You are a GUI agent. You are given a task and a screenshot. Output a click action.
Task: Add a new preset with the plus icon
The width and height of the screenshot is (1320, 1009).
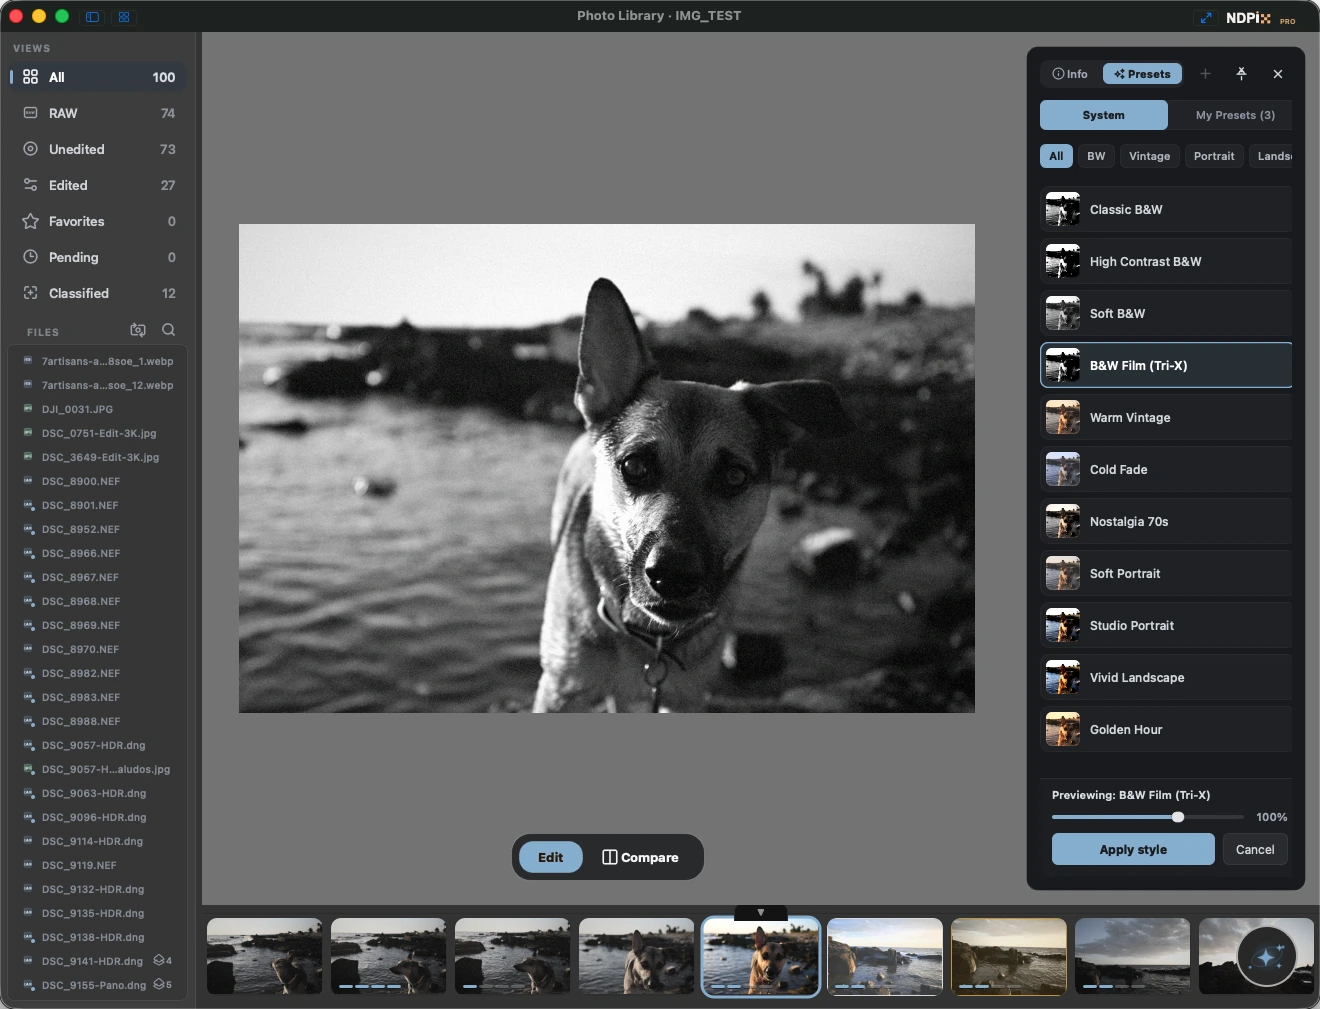pyautogui.click(x=1205, y=74)
